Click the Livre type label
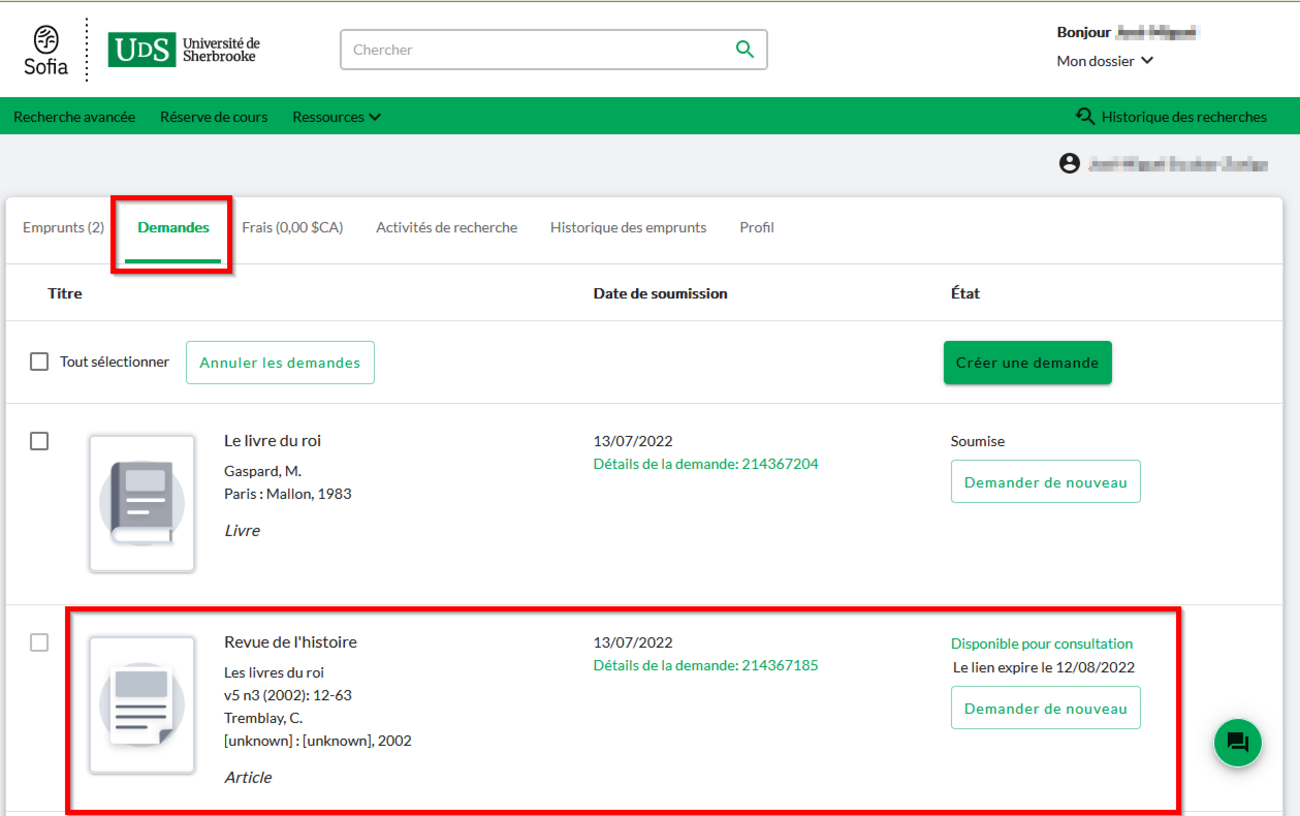This screenshot has height=816, width=1300. 242,531
